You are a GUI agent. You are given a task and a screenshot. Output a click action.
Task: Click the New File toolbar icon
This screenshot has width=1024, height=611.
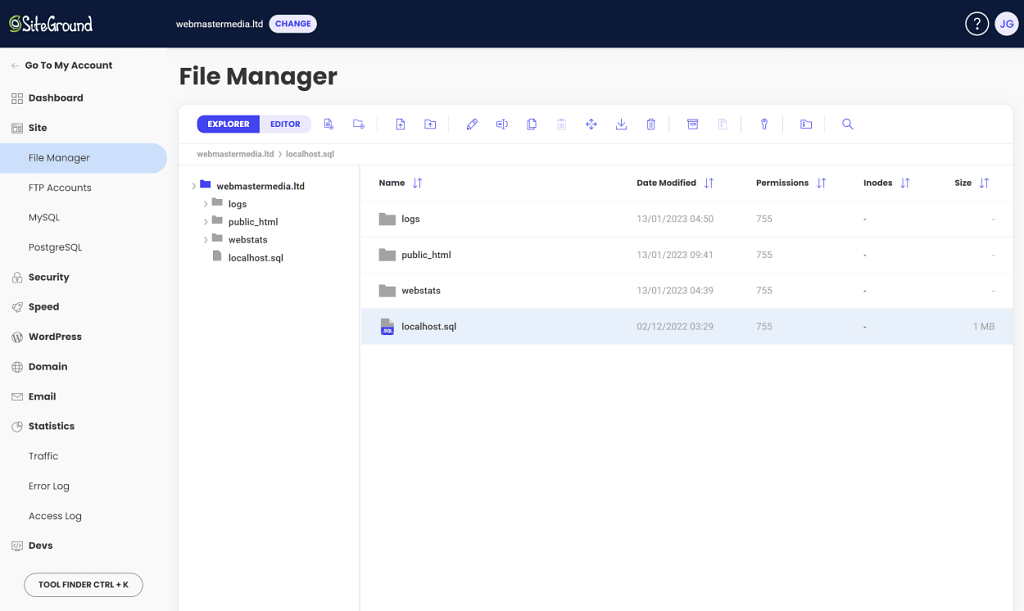click(x=328, y=124)
